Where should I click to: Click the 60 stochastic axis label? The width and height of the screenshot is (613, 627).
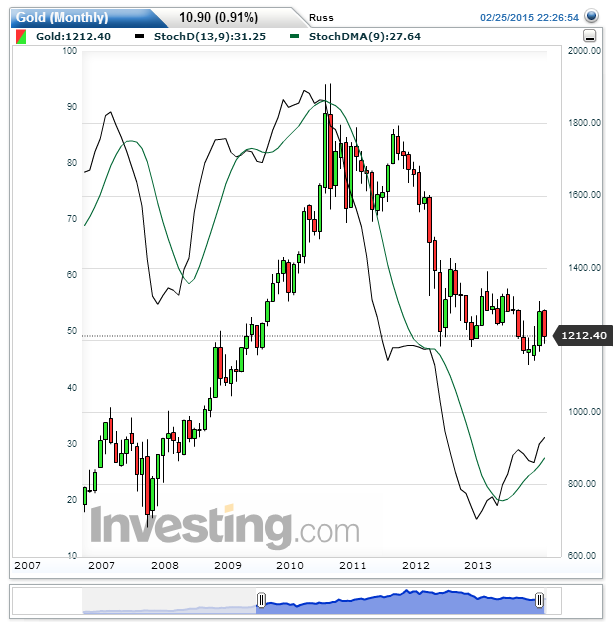(72, 275)
